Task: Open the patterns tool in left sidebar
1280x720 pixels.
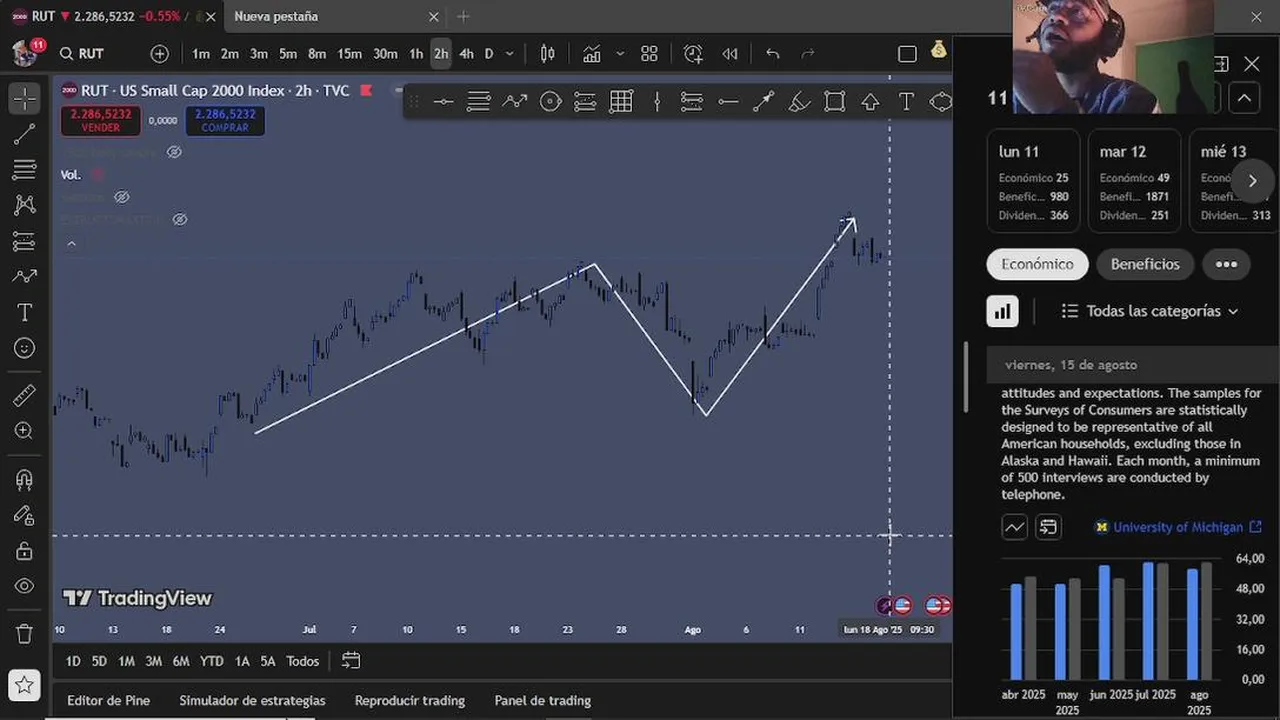Action: [25, 205]
